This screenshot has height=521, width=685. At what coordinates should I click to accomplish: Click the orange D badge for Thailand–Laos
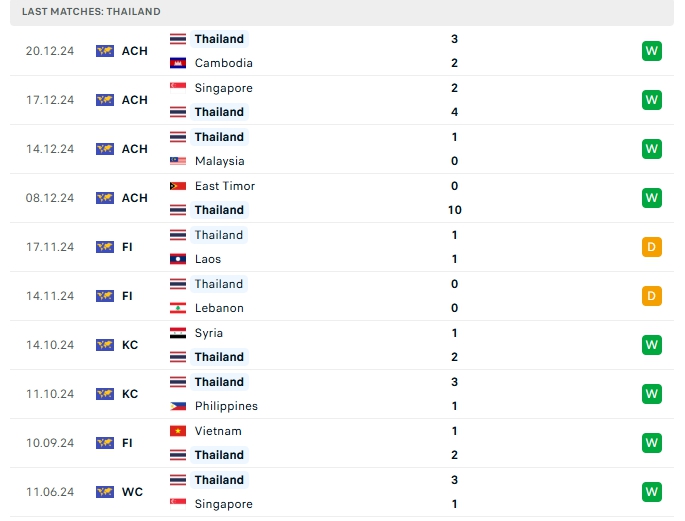[x=652, y=247]
